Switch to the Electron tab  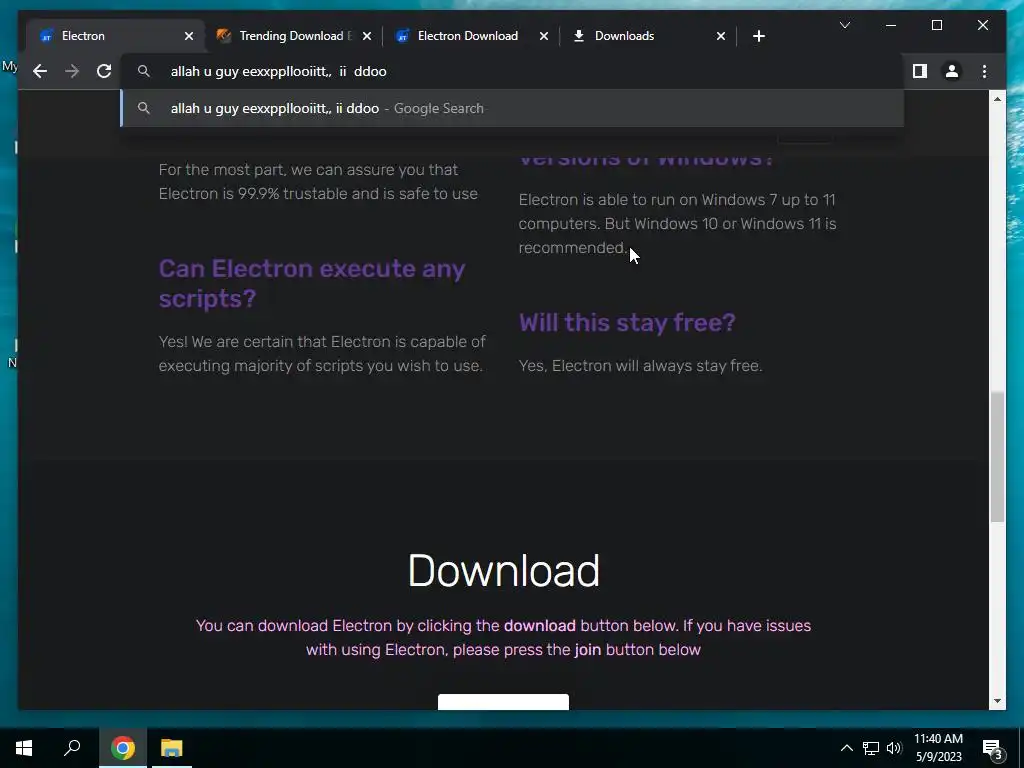115,36
